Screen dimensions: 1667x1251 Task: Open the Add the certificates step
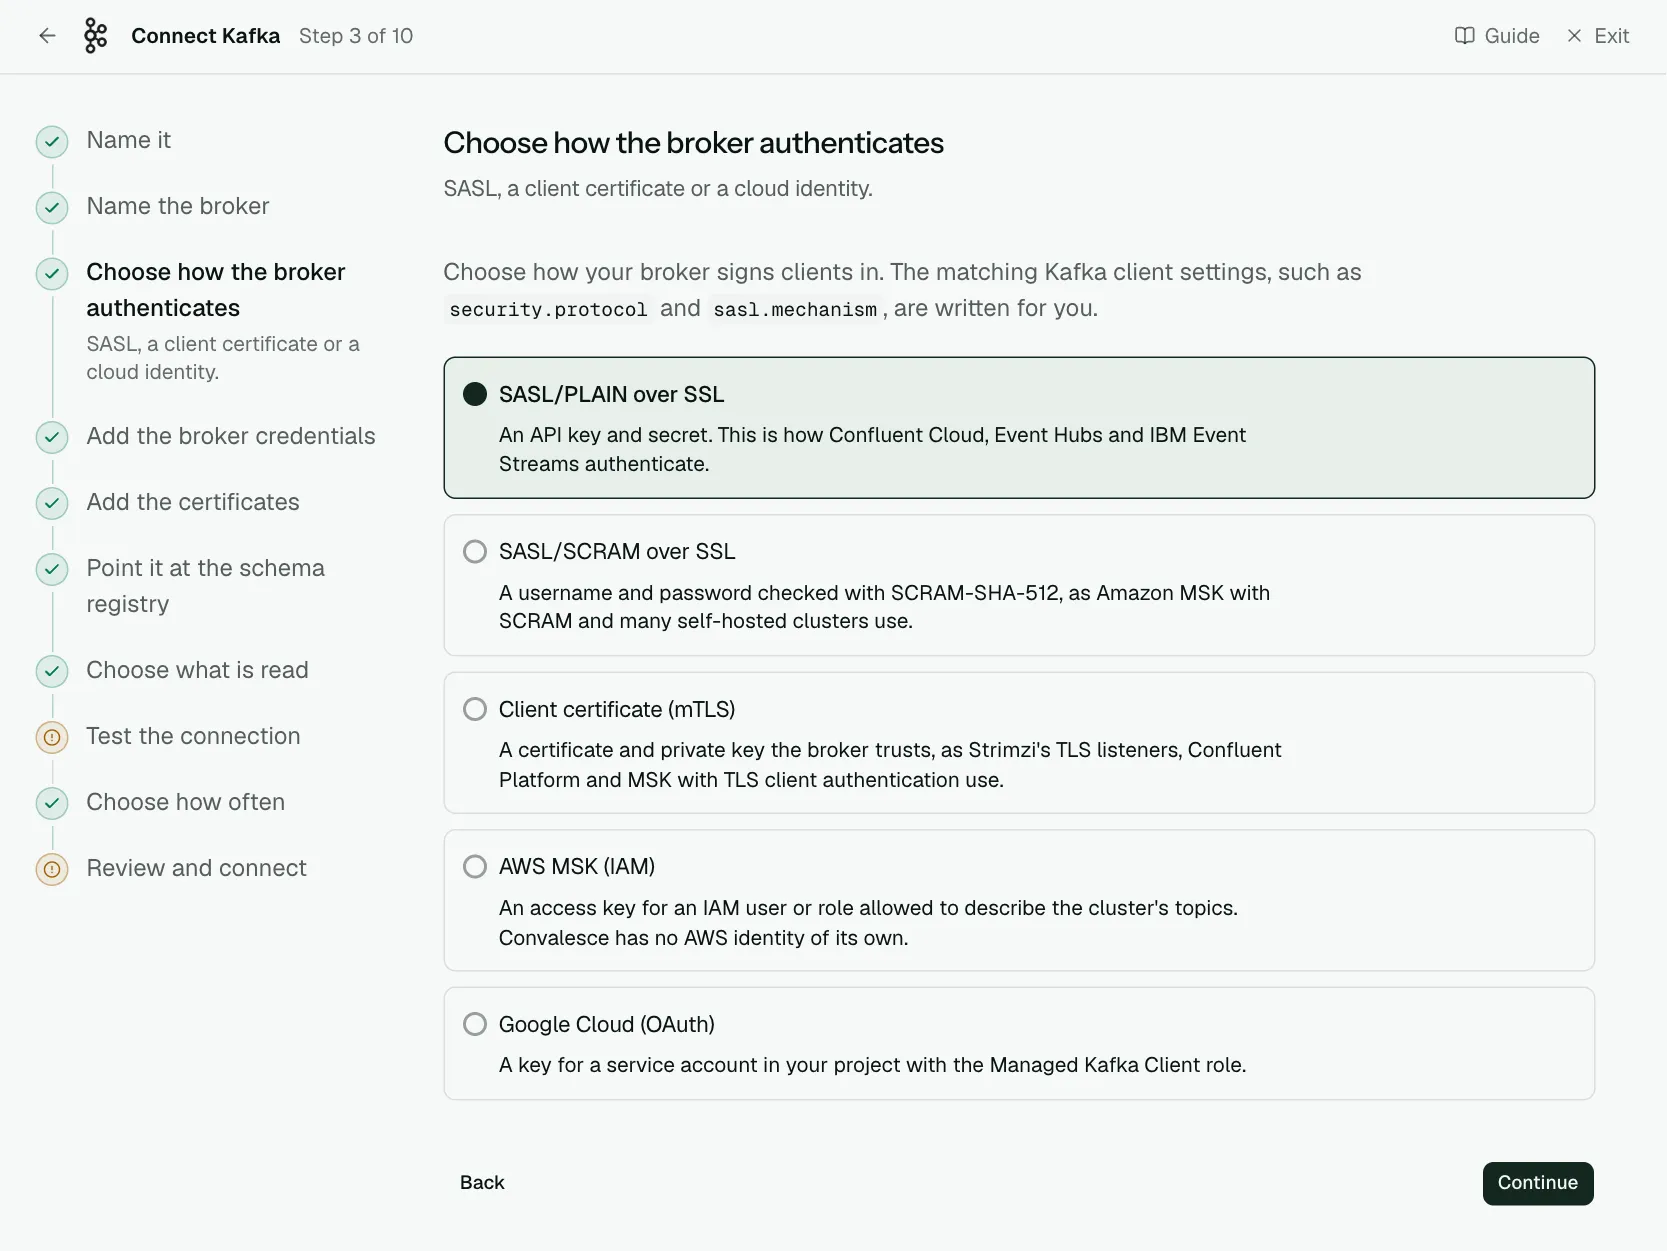[x=193, y=502]
